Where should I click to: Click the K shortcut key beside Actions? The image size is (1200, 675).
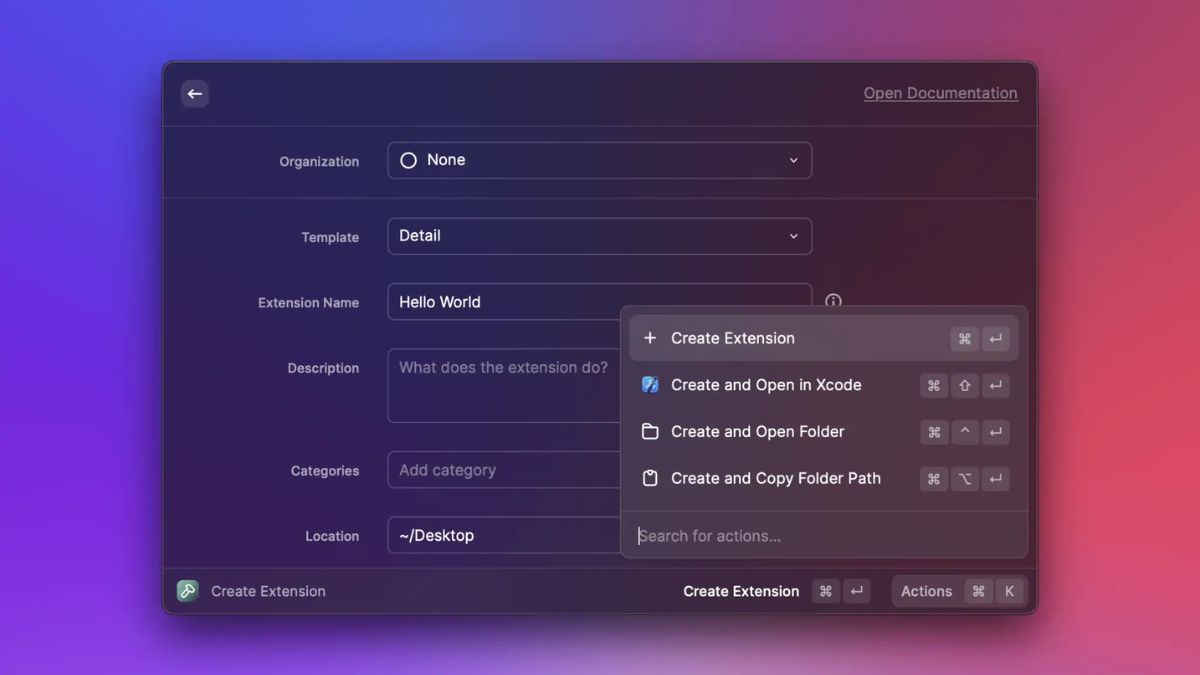pyautogui.click(x=1009, y=591)
